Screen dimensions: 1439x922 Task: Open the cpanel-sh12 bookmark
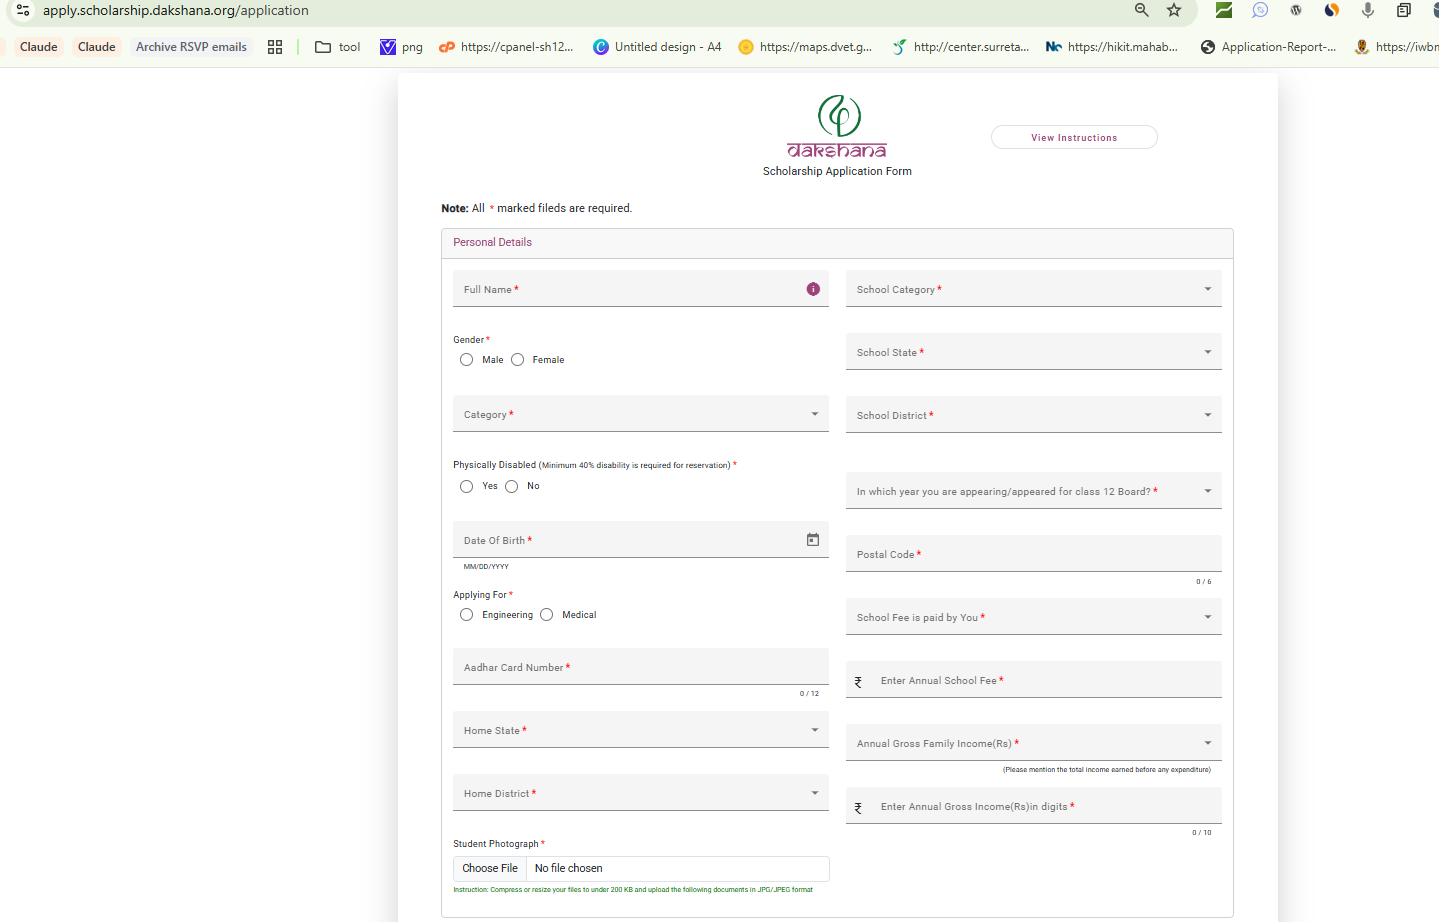[506, 47]
